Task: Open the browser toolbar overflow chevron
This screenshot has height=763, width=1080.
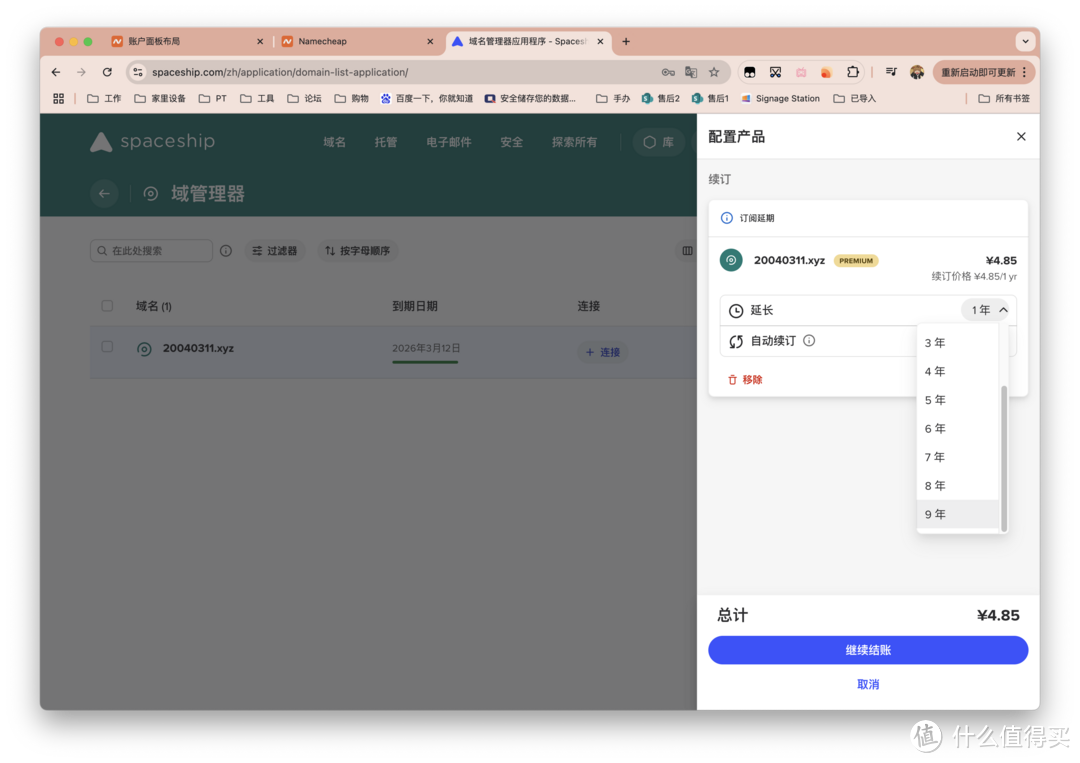Action: coord(1026,41)
